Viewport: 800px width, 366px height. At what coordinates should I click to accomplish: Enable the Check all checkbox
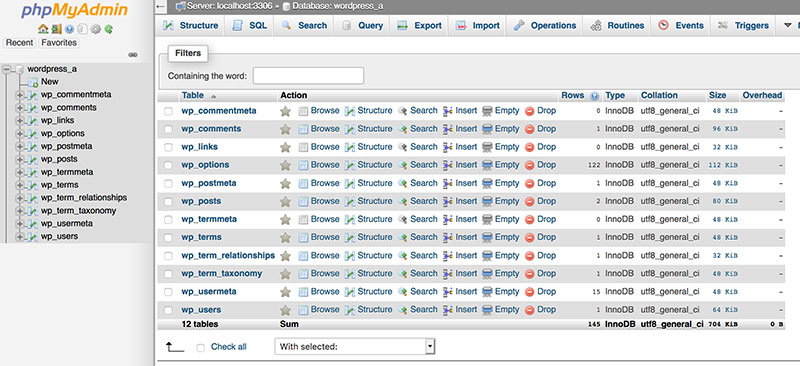click(201, 348)
